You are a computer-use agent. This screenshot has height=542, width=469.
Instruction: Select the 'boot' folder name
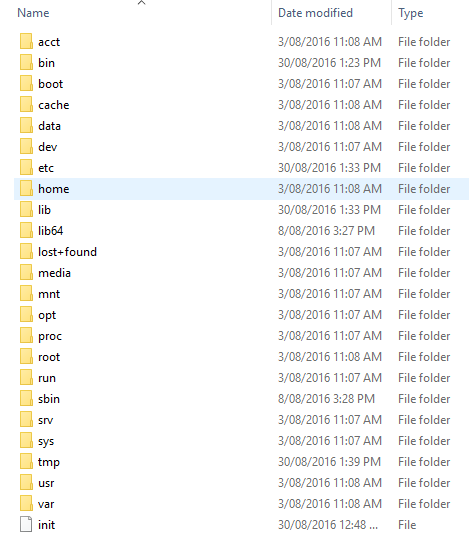[x=50, y=84]
